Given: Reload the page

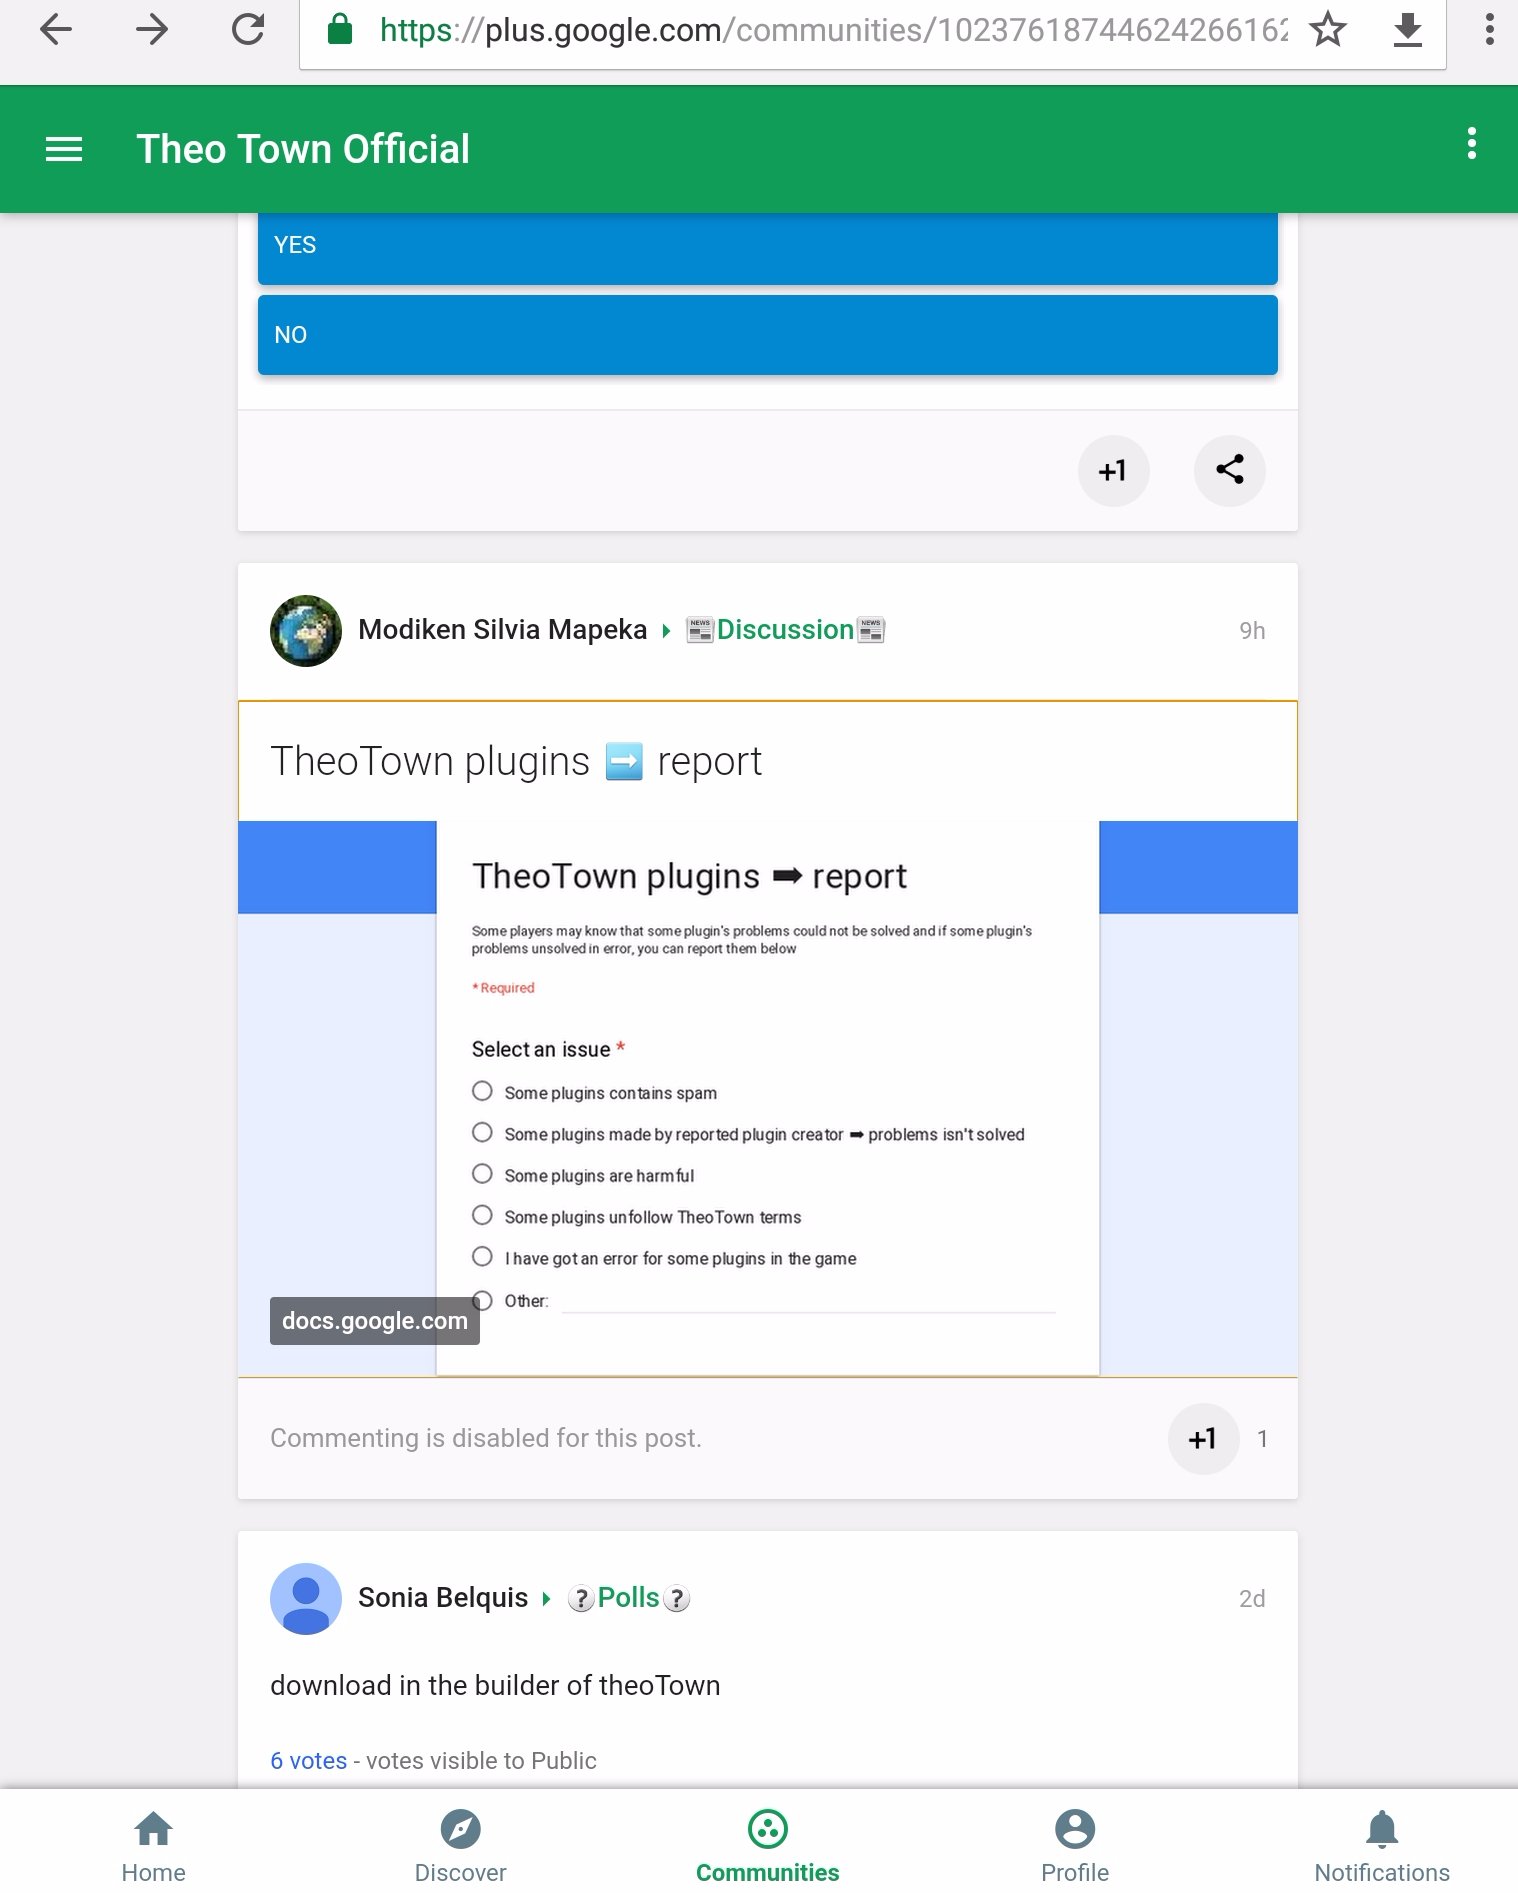Looking at the screenshot, I should click(248, 29).
